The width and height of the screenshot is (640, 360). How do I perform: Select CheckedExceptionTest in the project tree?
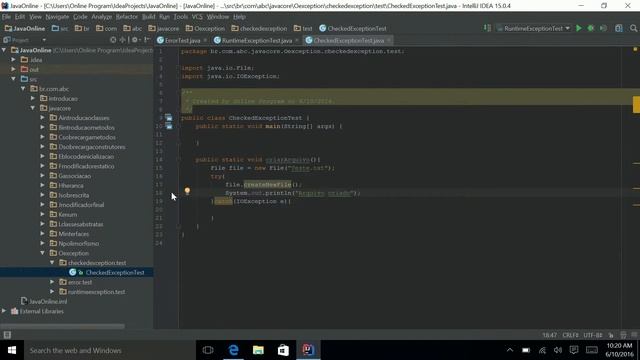point(115,273)
